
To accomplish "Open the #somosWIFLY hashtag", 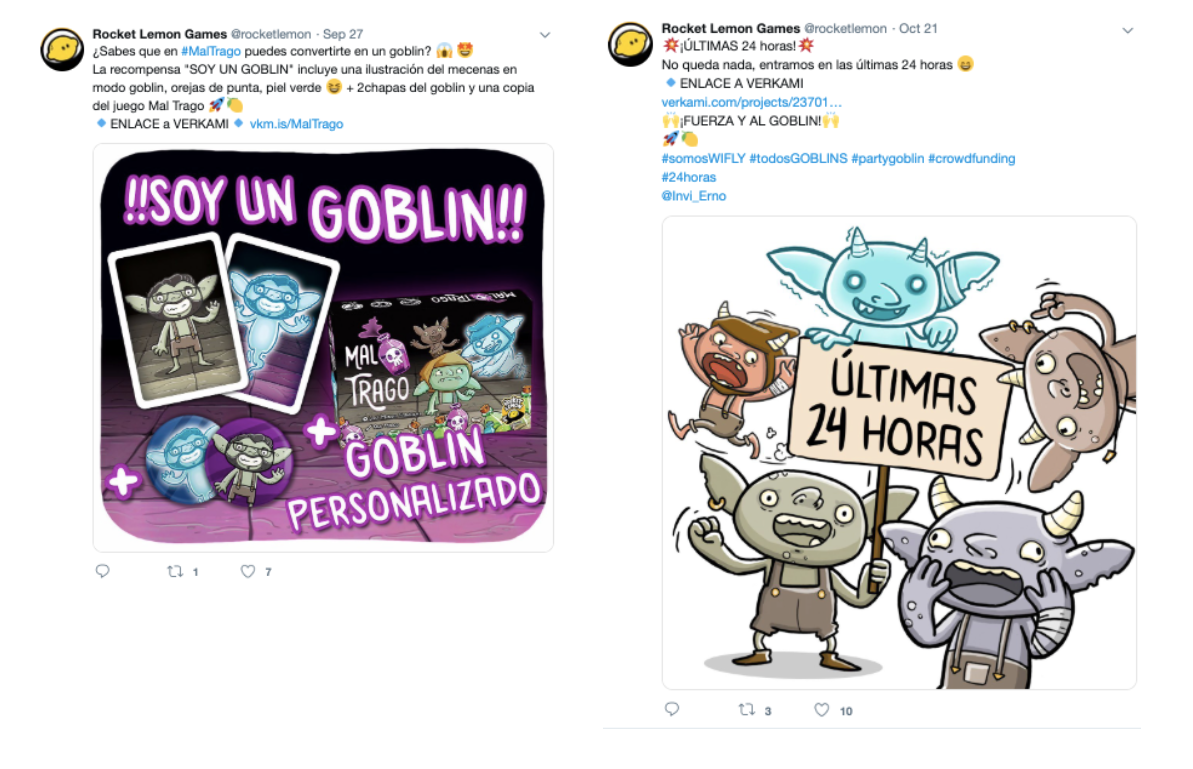I will click(703, 158).
